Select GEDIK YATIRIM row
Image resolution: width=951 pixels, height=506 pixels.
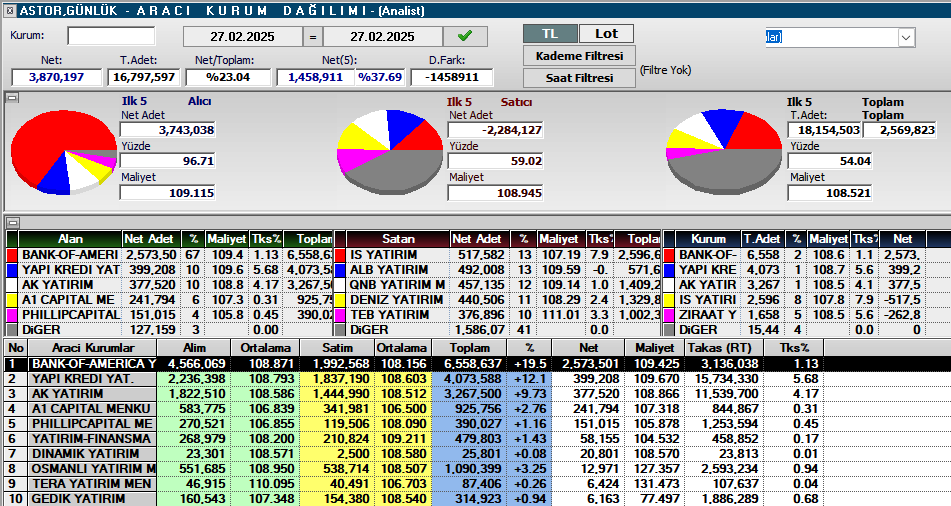476,499
